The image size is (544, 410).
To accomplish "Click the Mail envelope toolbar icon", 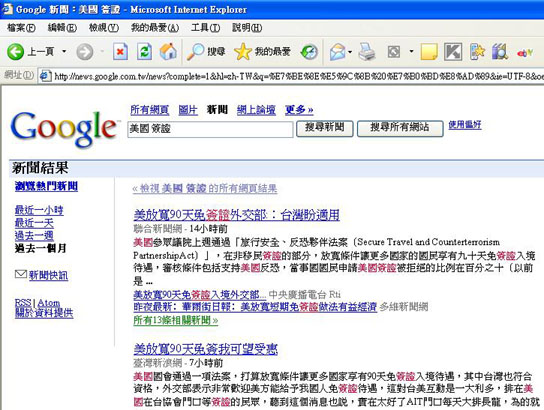I will [337, 52].
